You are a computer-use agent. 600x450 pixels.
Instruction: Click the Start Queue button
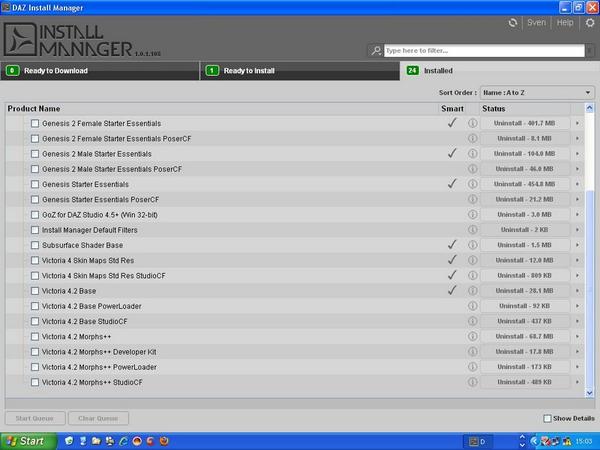(35, 418)
